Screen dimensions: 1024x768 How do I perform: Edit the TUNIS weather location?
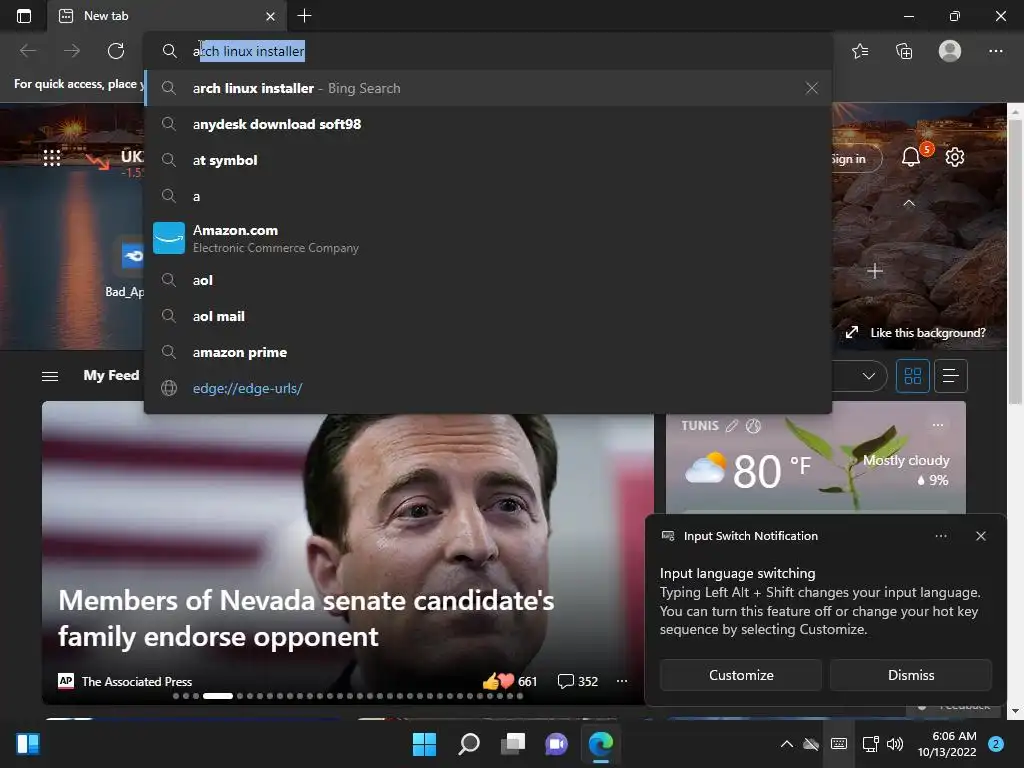732,426
